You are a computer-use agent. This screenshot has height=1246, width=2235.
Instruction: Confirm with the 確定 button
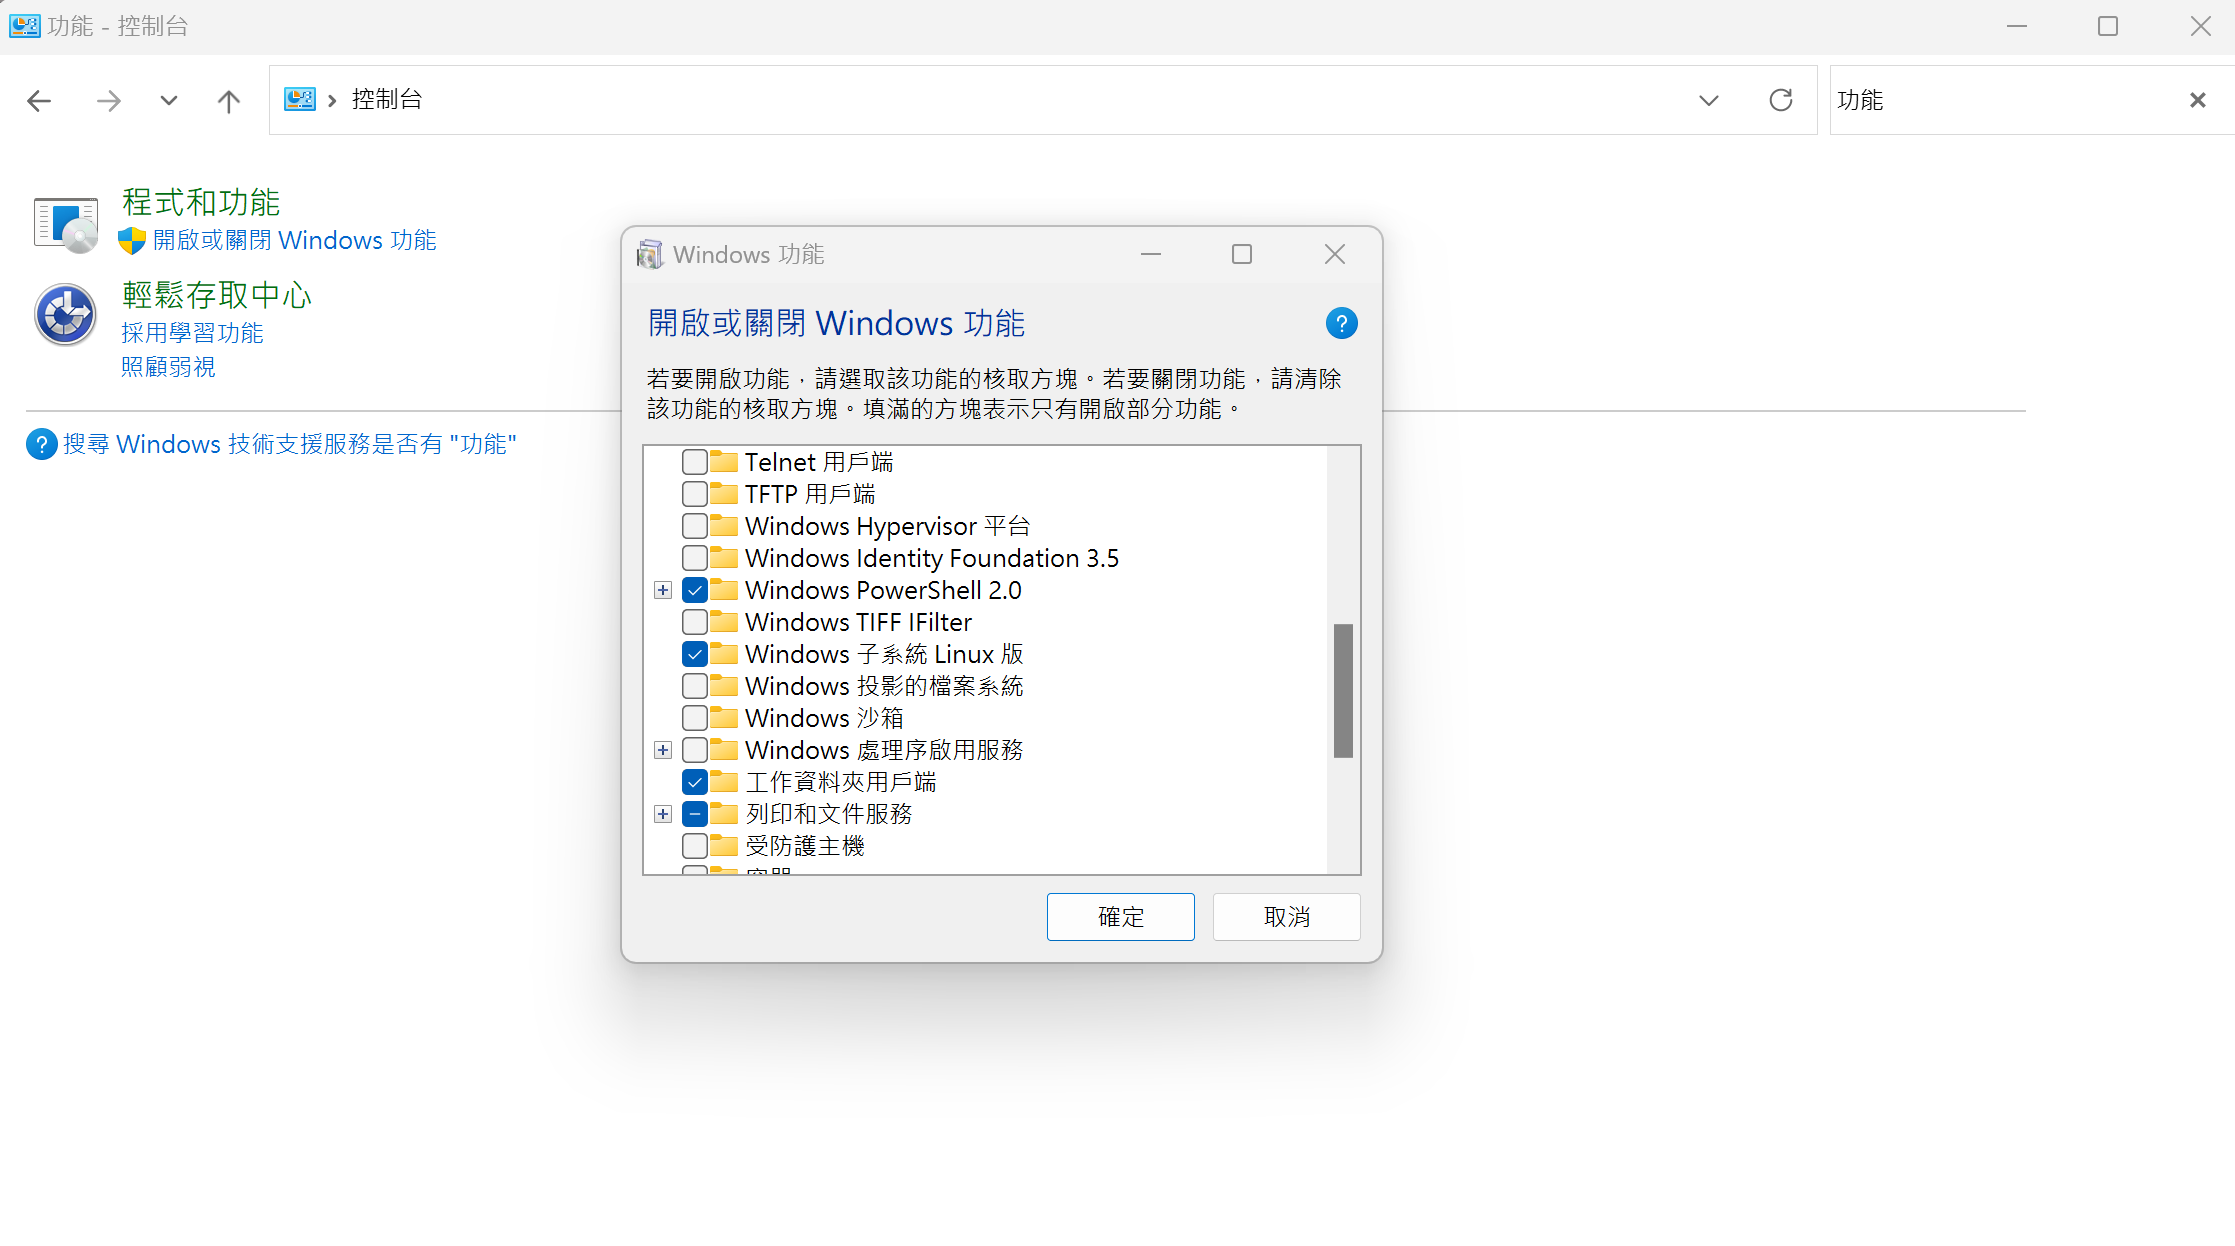pos(1120,917)
